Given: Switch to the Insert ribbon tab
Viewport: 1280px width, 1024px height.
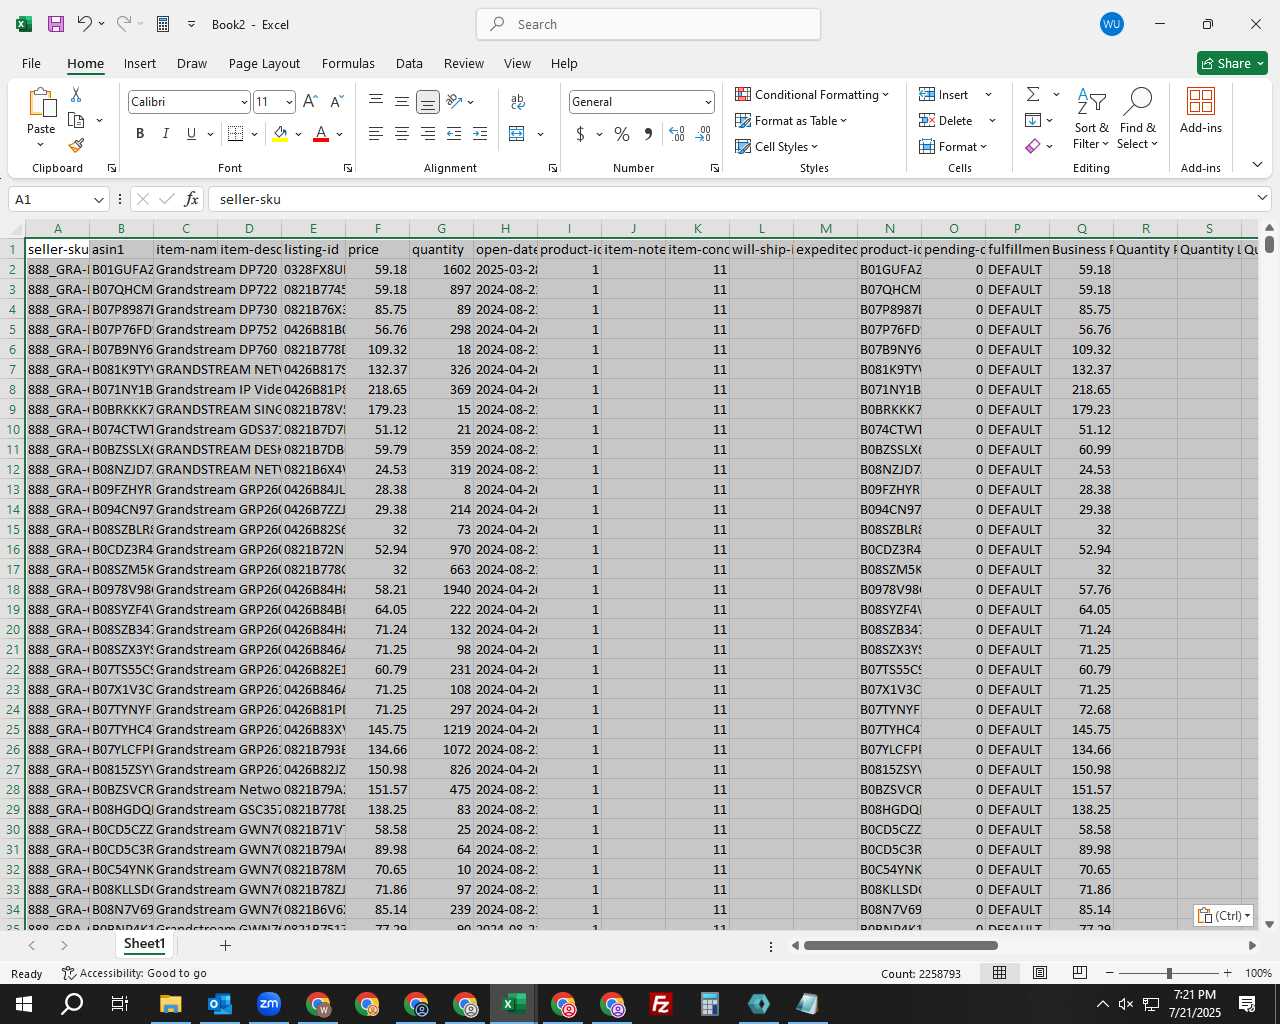Looking at the screenshot, I should pyautogui.click(x=140, y=63).
